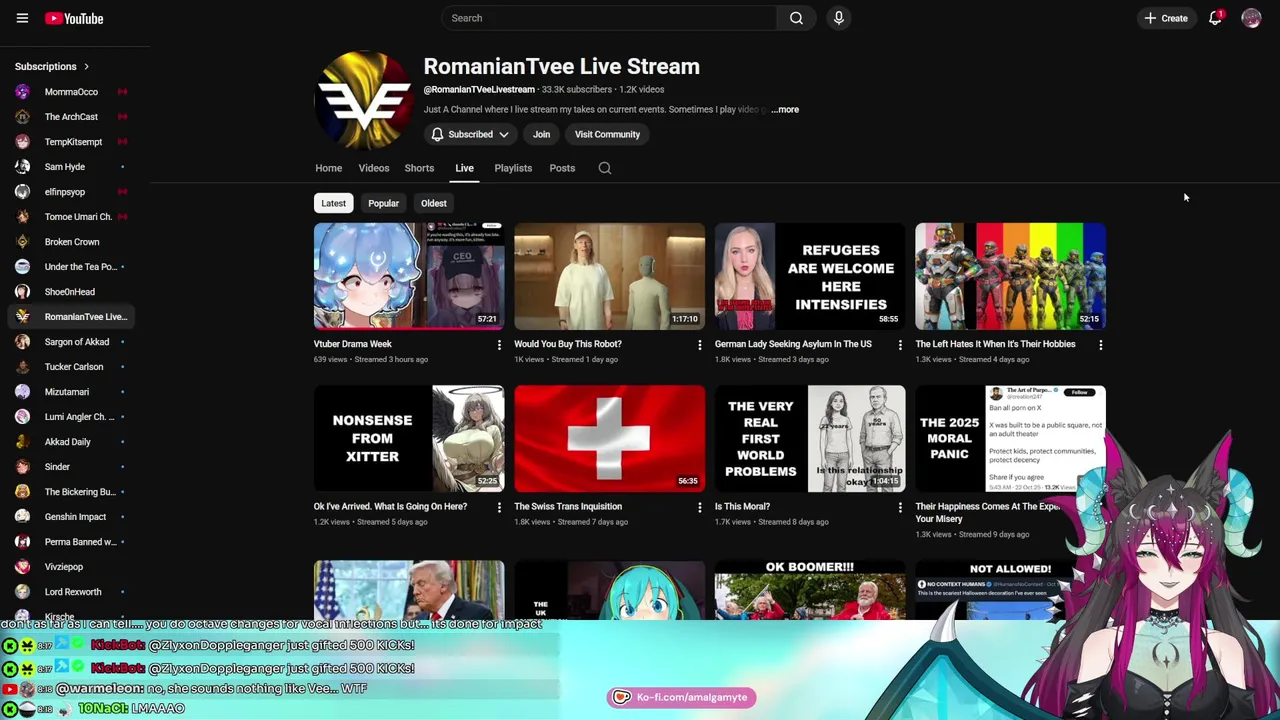Image resolution: width=1280 pixels, height=720 pixels.
Task: Open account avatar menu
Action: coord(1251,18)
